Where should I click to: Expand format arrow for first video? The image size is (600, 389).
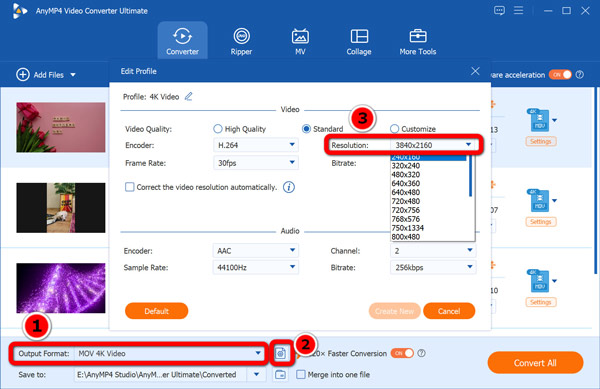(x=554, y=120)
